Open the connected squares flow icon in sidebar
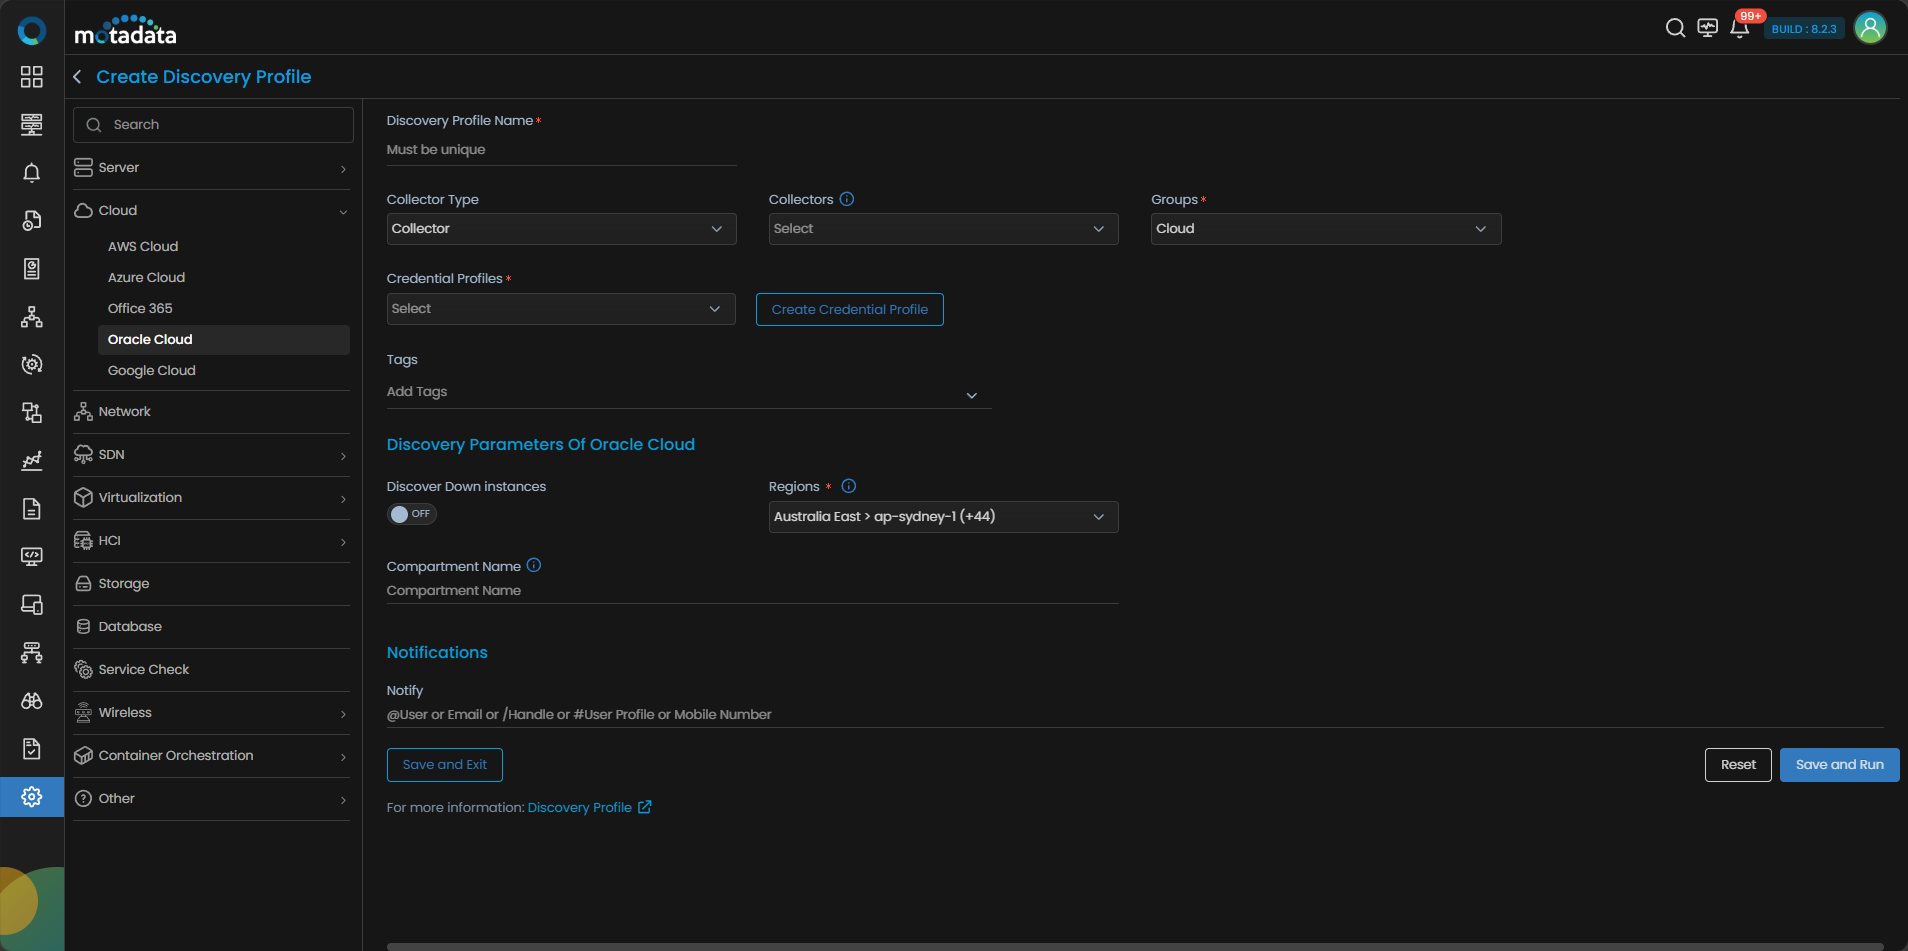This screenshot has height=951, width=1908. [x=32, y=412]
